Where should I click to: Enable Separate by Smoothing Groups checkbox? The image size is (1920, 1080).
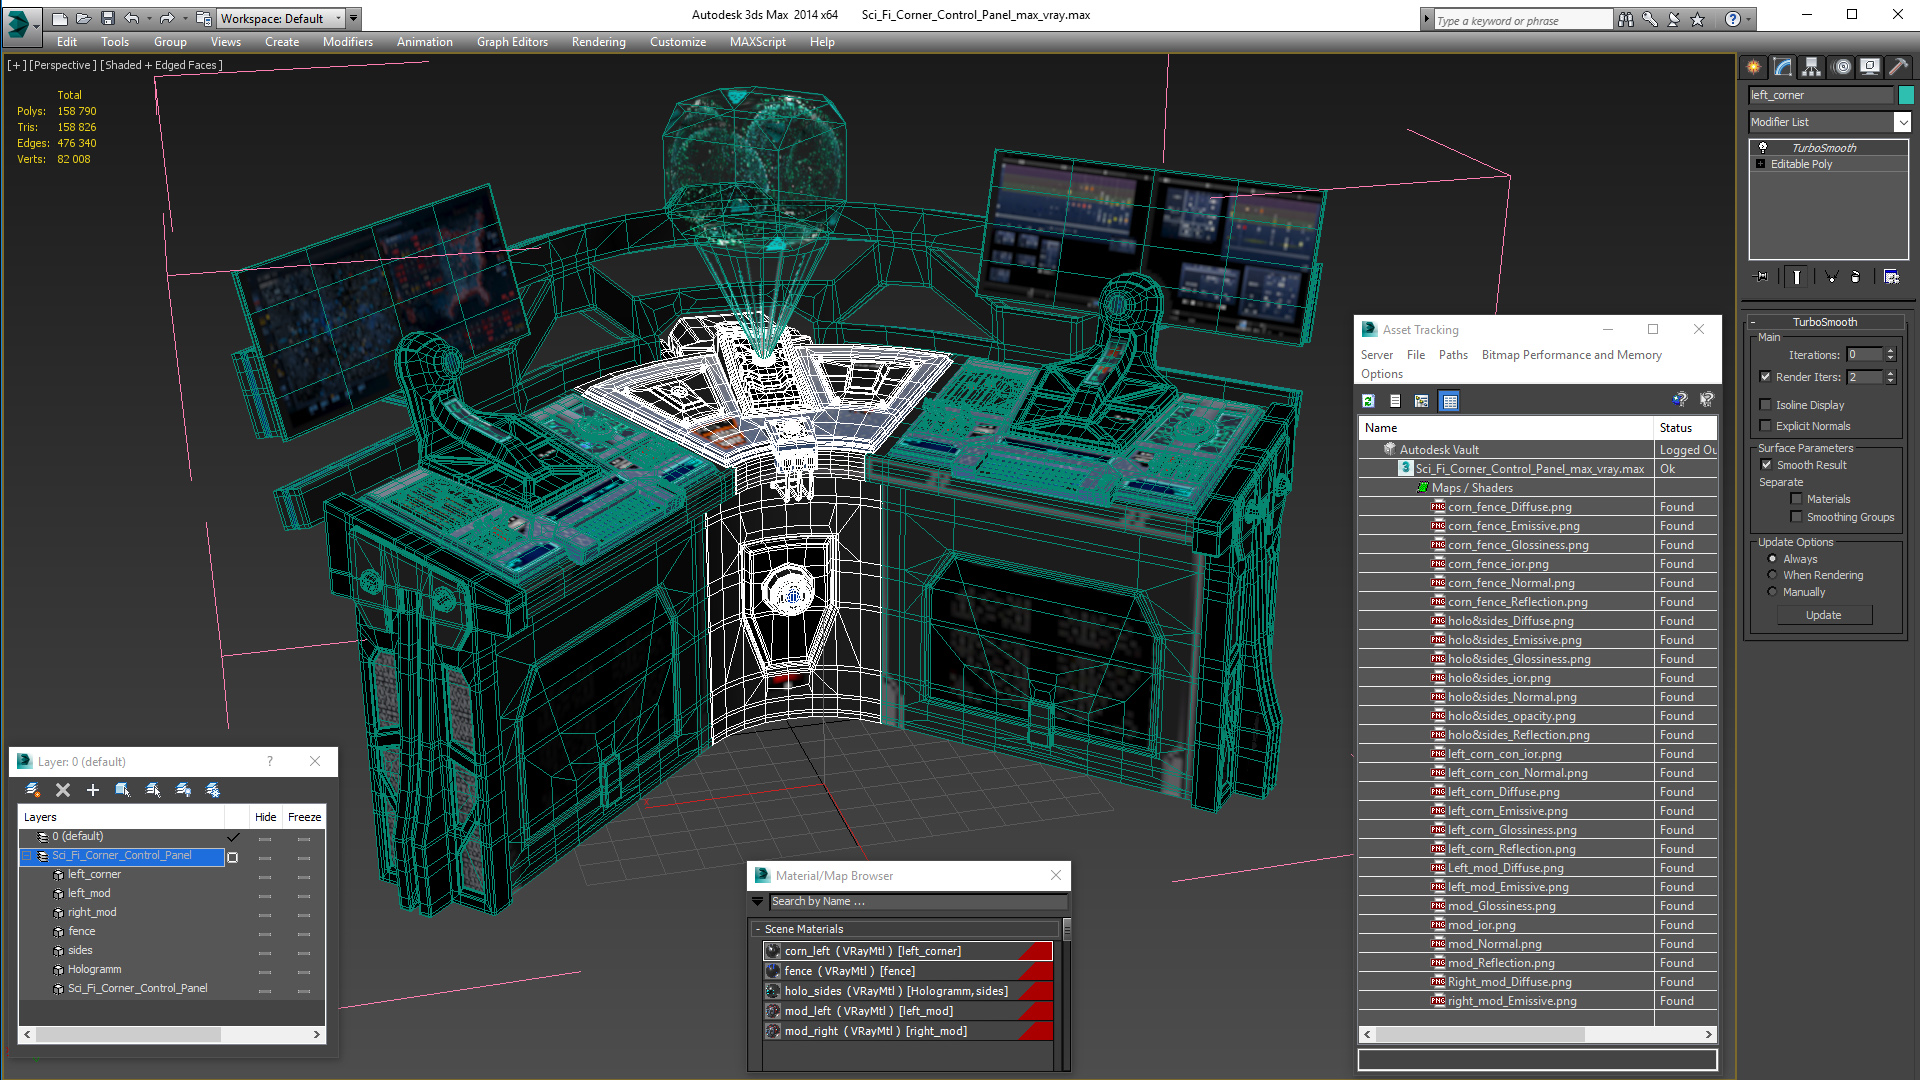[1797, 517]
